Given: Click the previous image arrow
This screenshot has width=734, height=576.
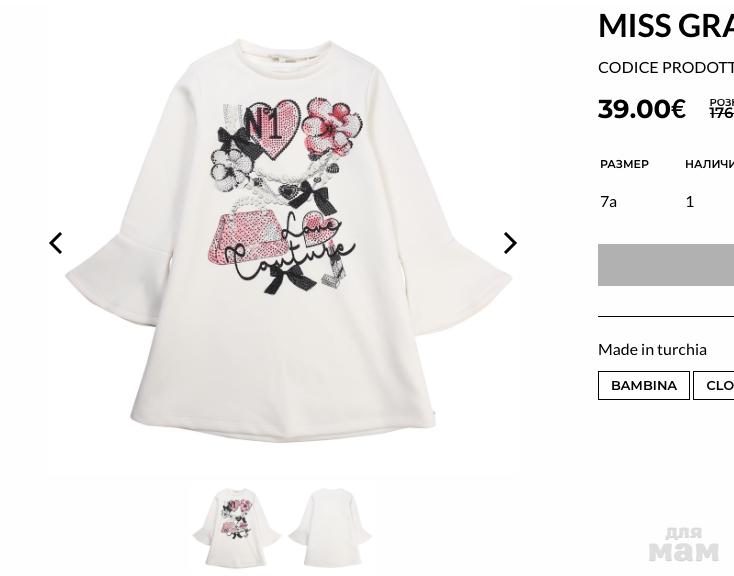Looking at the screenshot, I should pos(56,243).
